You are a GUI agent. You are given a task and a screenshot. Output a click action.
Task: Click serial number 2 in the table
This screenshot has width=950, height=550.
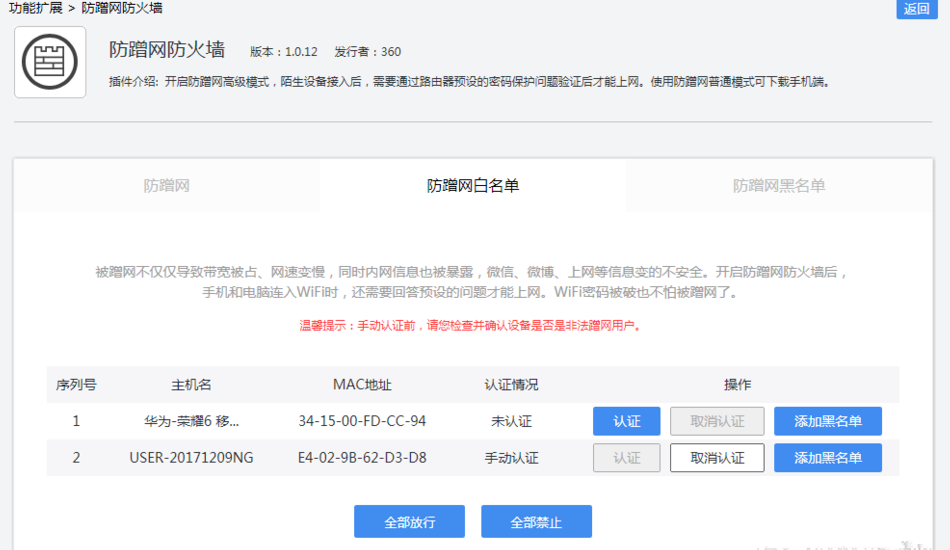pos(76,458)
